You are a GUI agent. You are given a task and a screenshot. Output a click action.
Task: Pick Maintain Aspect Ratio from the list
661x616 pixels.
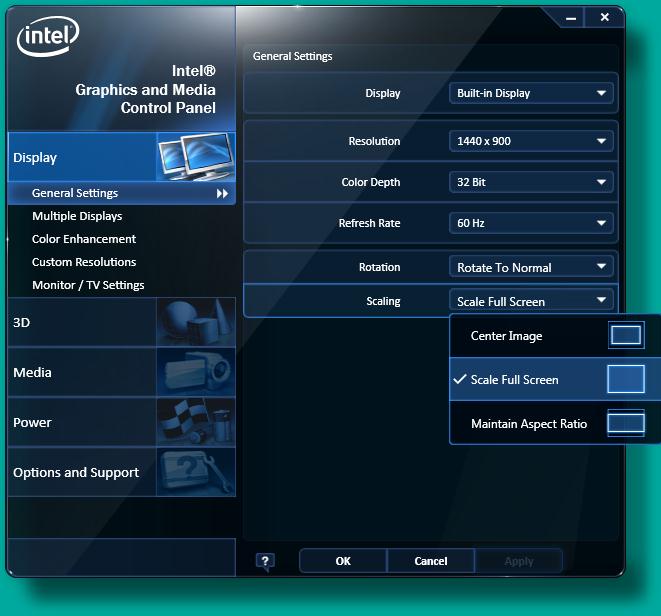[x=528, y=424]
